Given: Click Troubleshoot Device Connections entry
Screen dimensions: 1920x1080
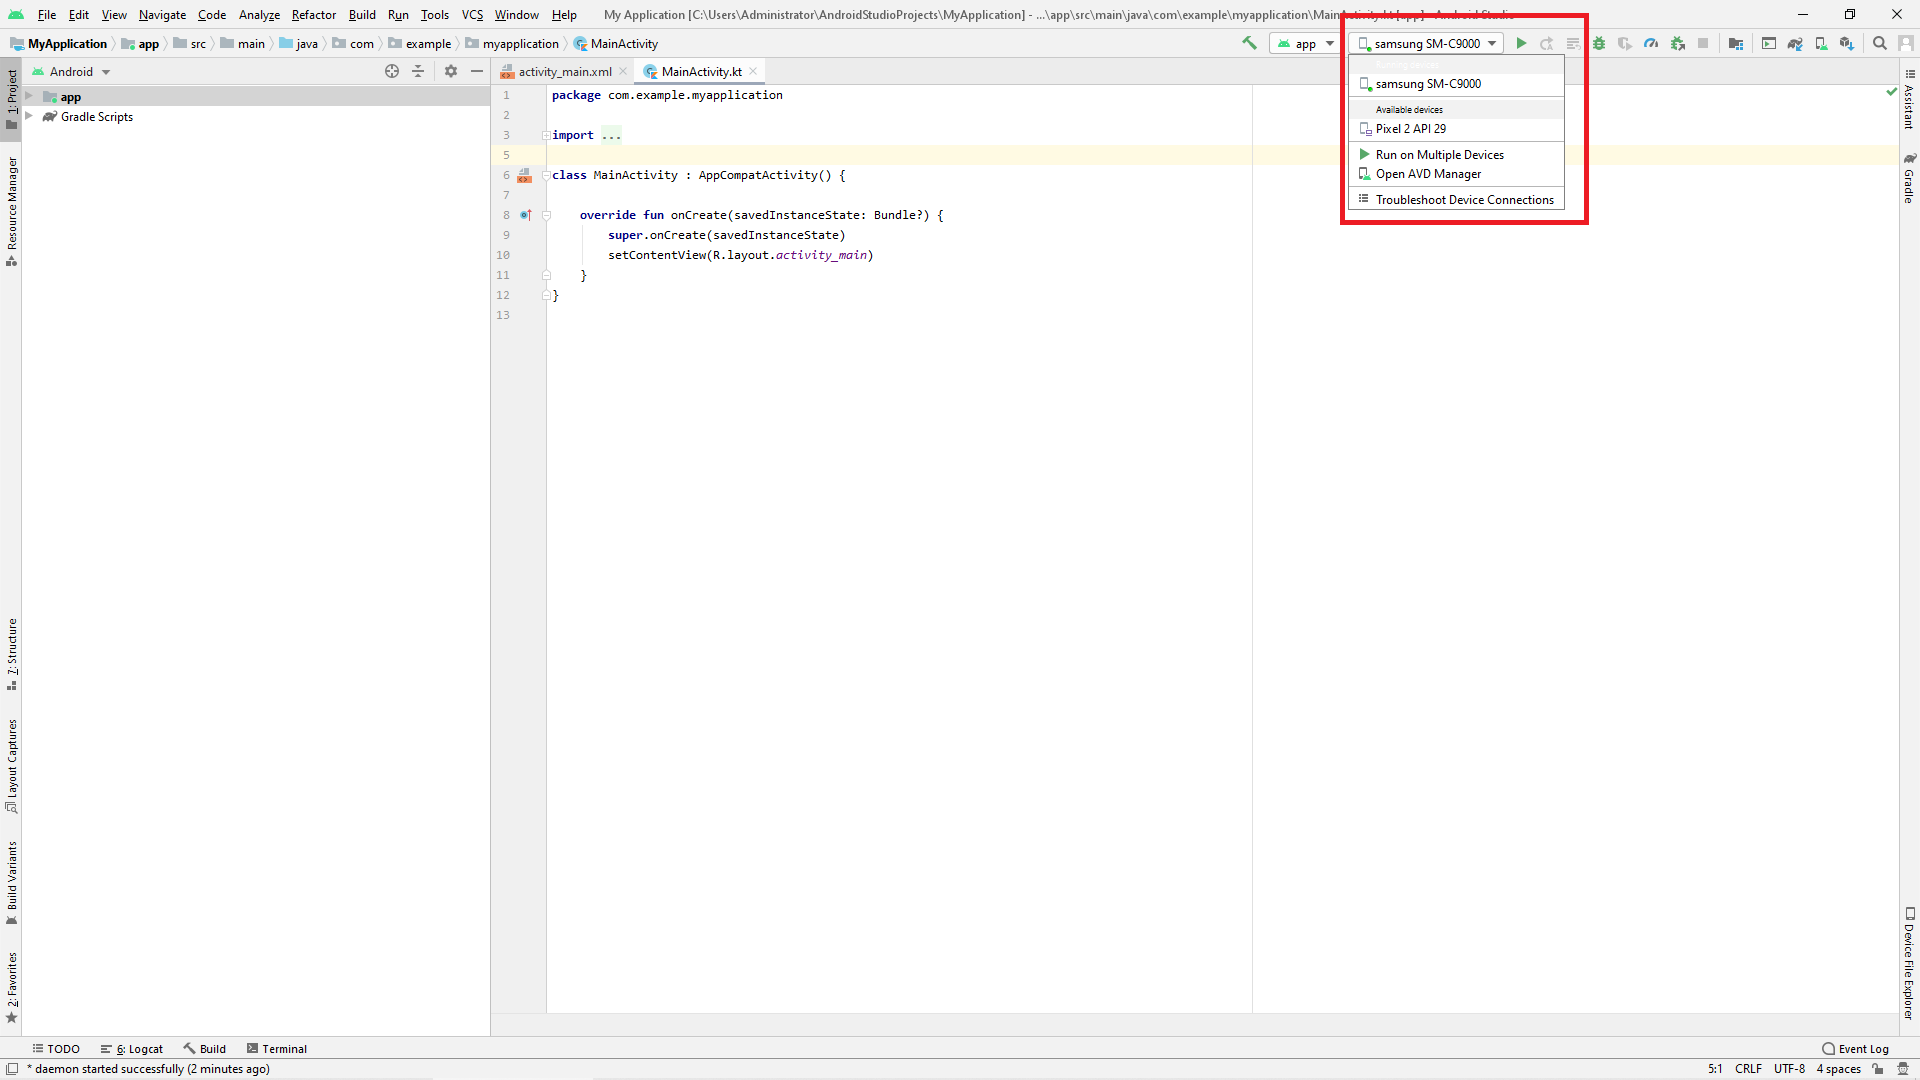Looking at the screenshot, I should coord(1464,199).
